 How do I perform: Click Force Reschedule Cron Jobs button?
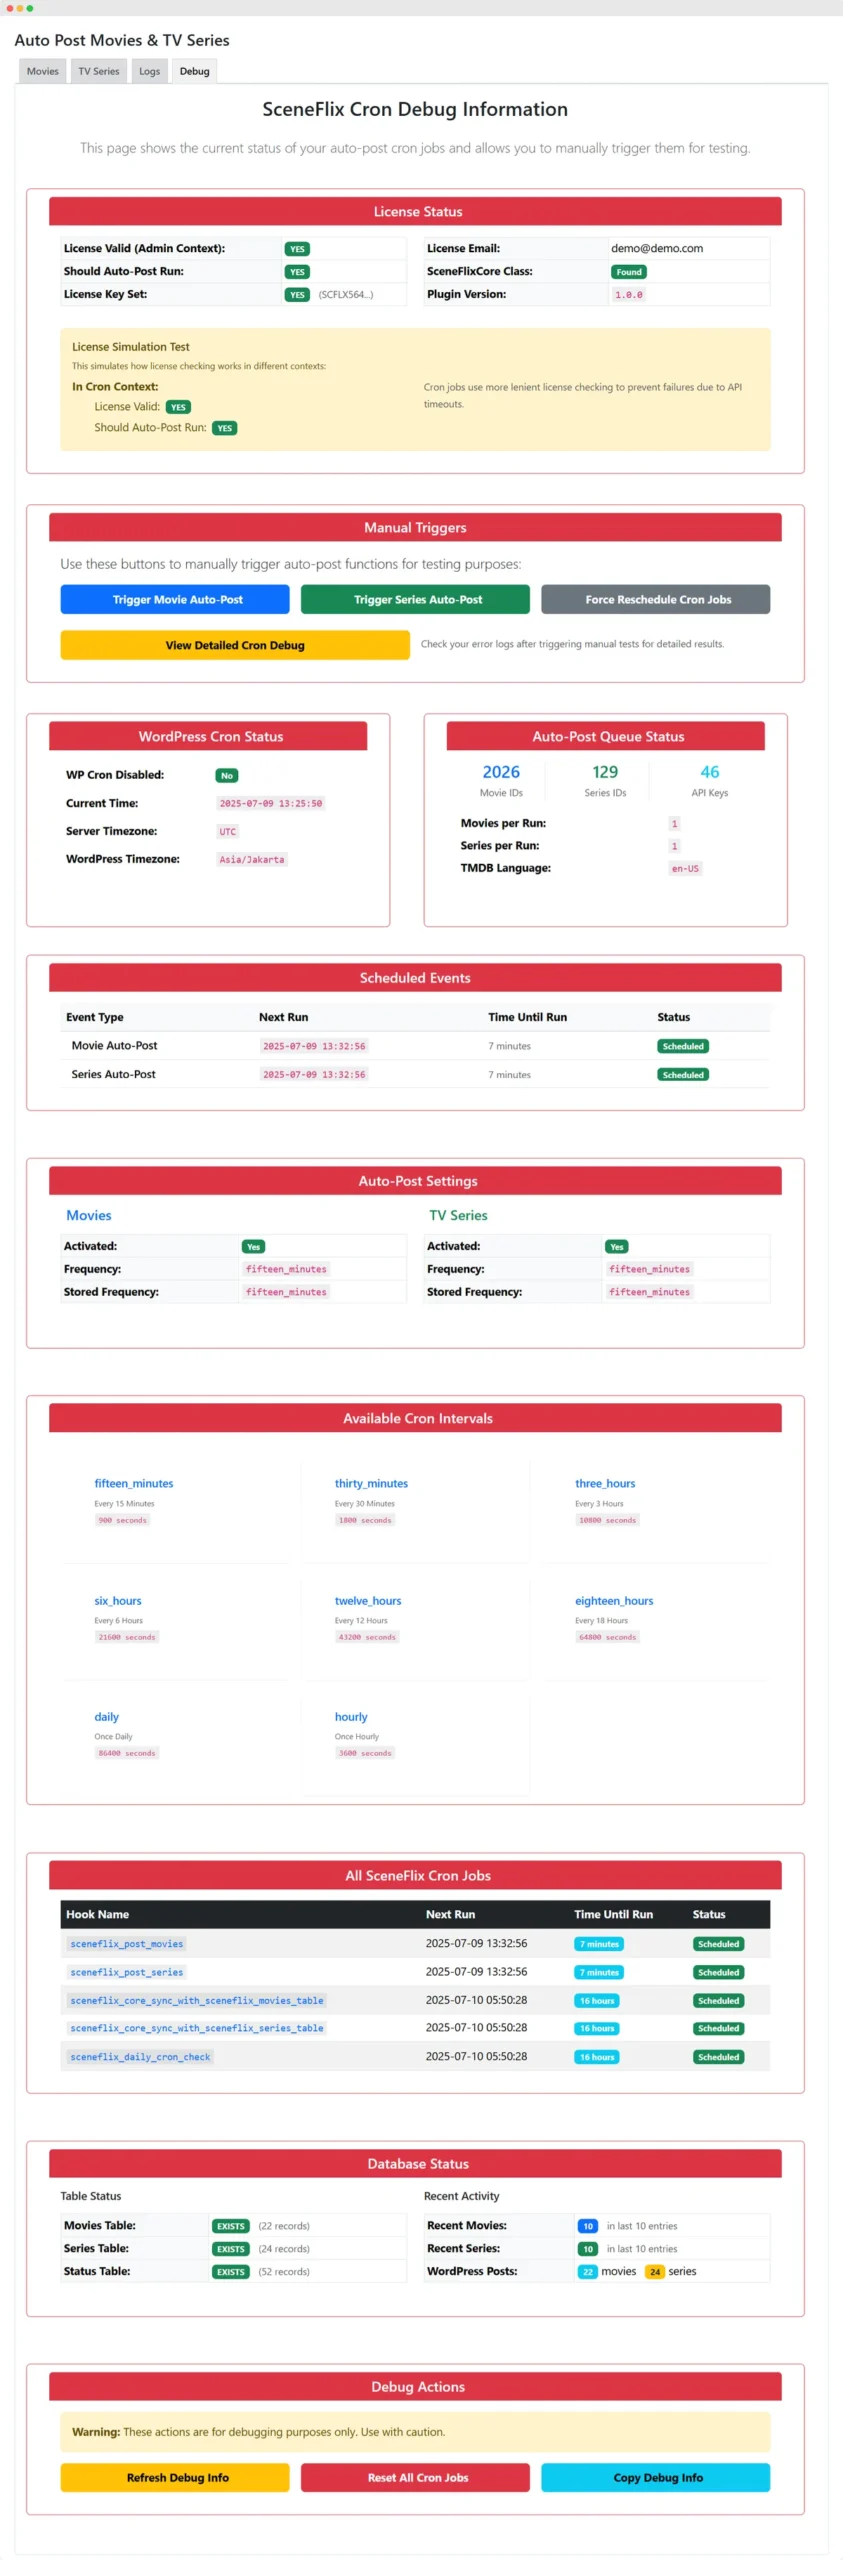point(656,599)
